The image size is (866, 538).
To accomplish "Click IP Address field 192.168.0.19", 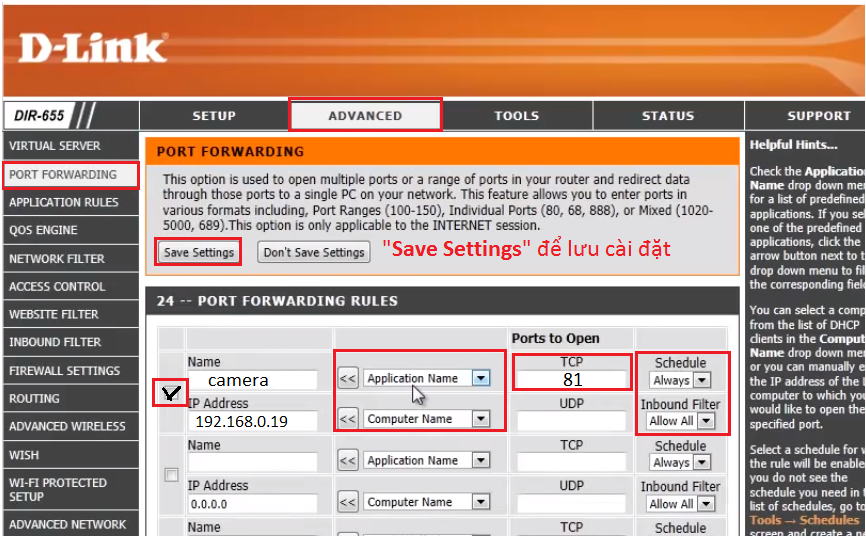I will [x=252, y=421].
